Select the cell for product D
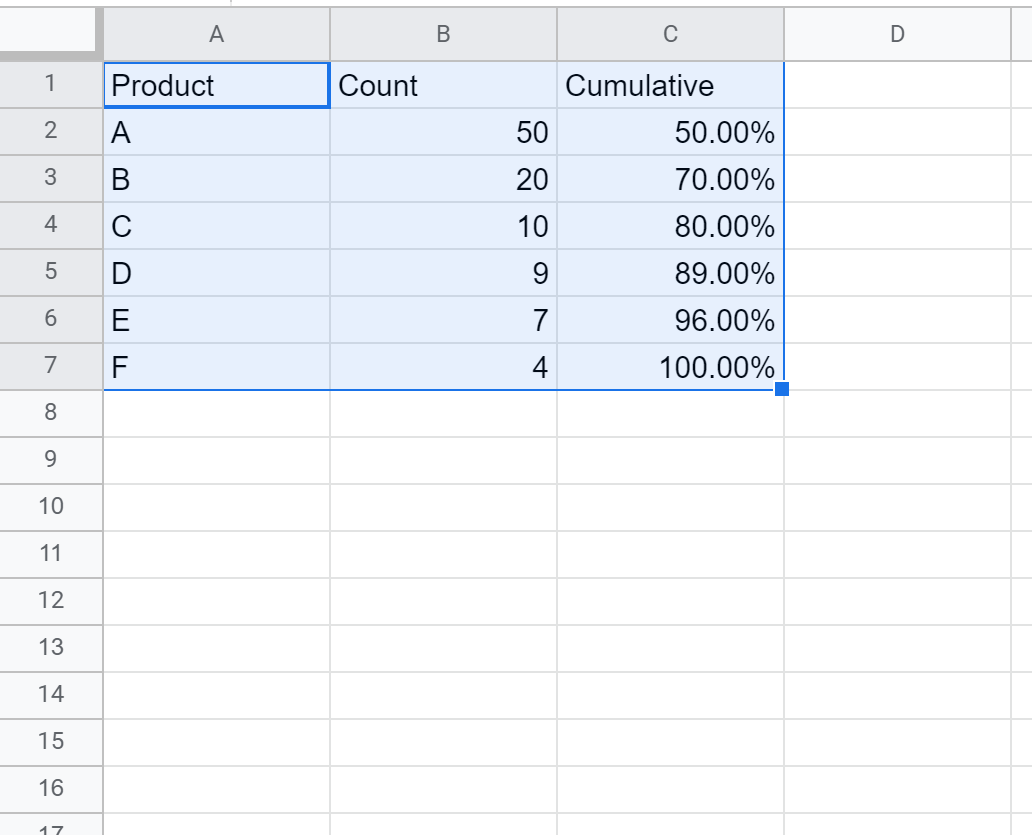The width and height of the screenshot is (1032, 835). click(x=216, y=273)
